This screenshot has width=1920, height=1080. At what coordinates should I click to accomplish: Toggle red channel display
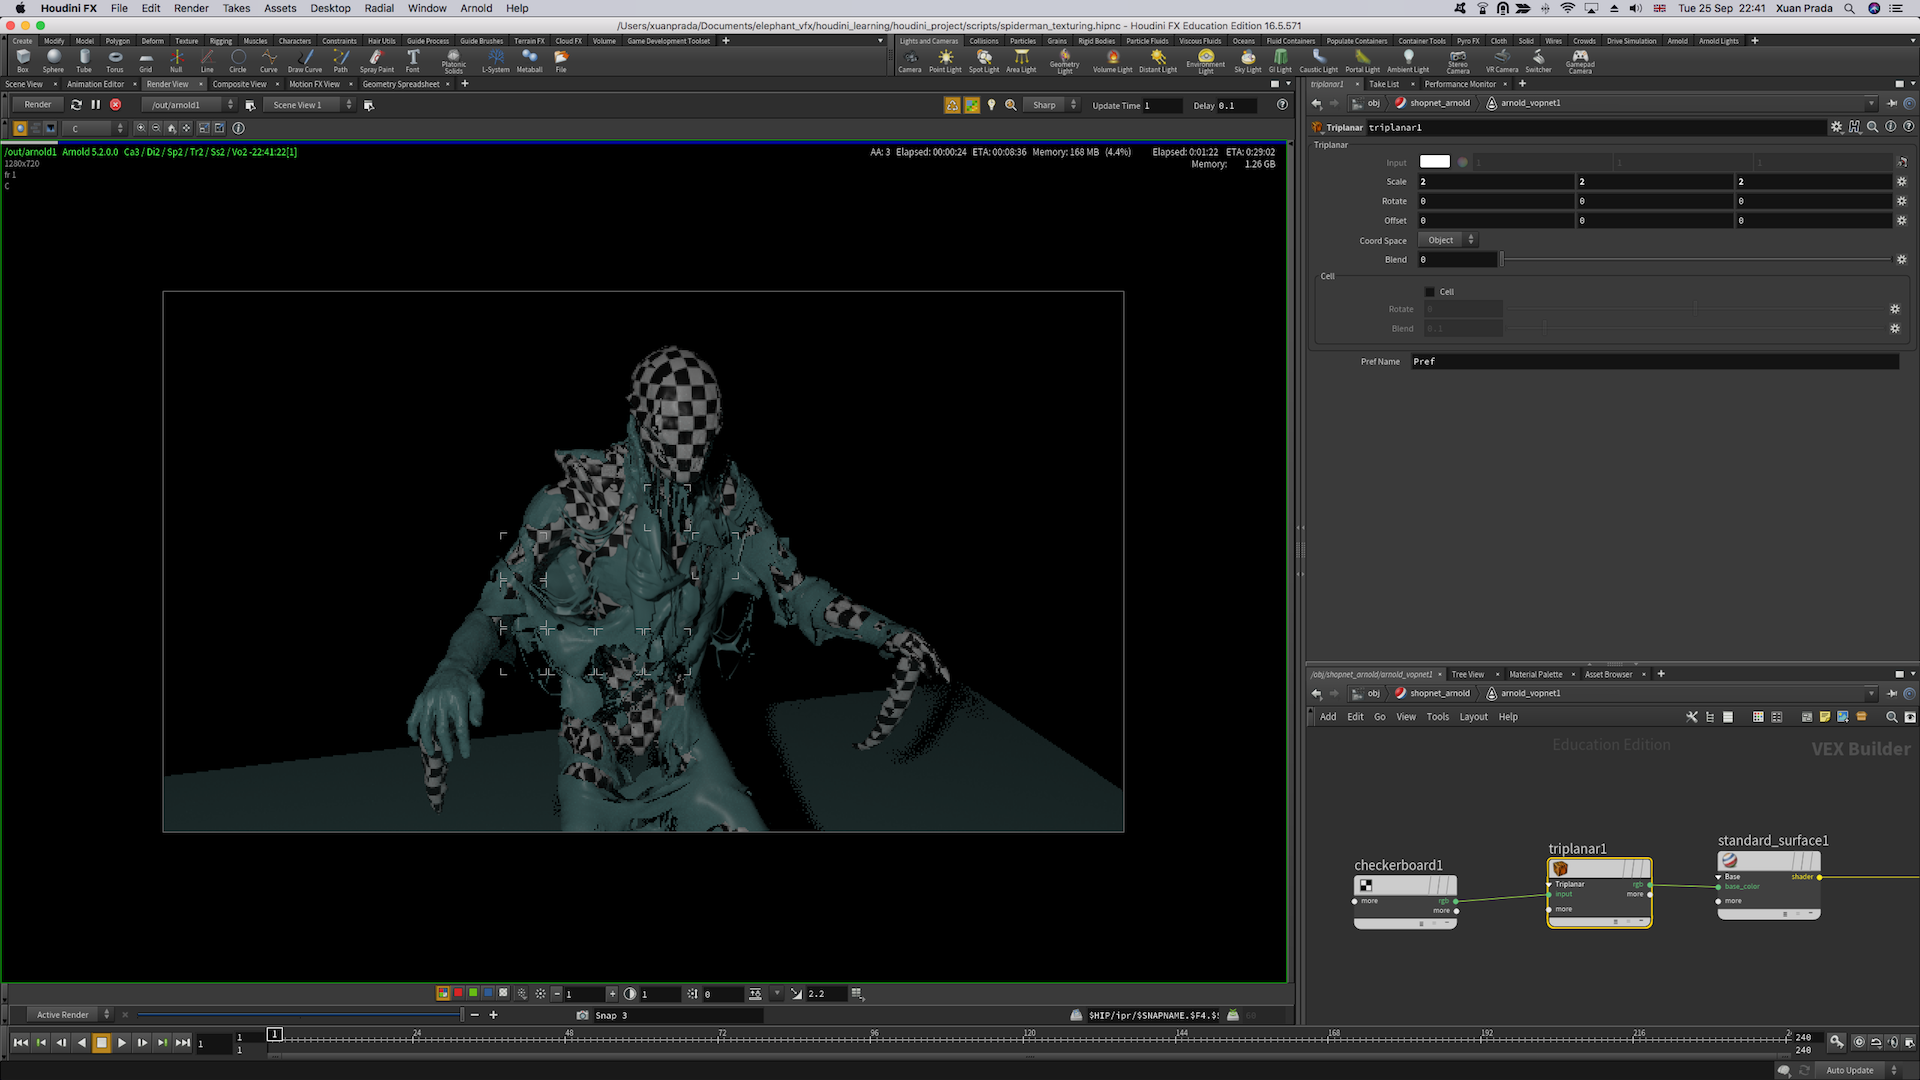click(x=458, y=993)
